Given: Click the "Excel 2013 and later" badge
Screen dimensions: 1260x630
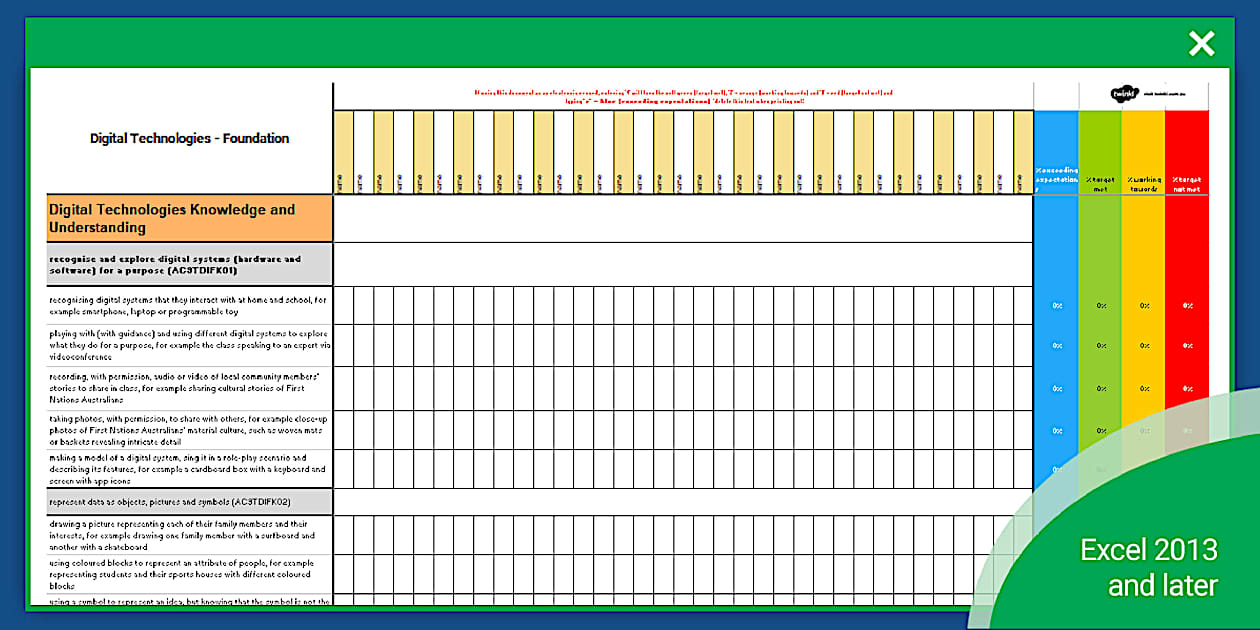Looking at the screenshot, I should coord(1148,565).
